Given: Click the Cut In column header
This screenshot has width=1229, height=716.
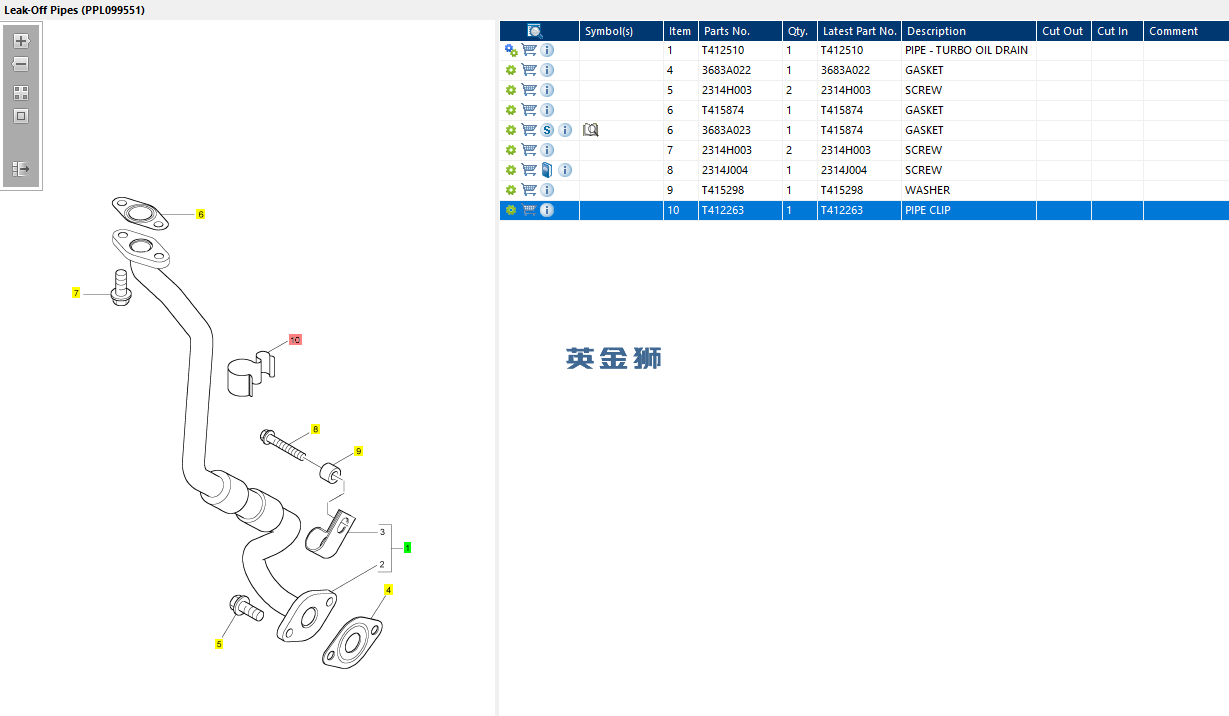Looking at the screenshot, I should point(1117,31).
